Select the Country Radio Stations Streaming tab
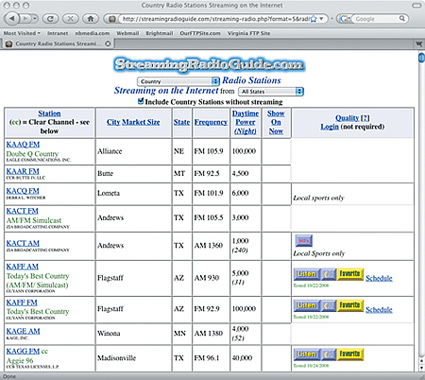The height and width of the screenshot is (380, 425). (58, 44)
